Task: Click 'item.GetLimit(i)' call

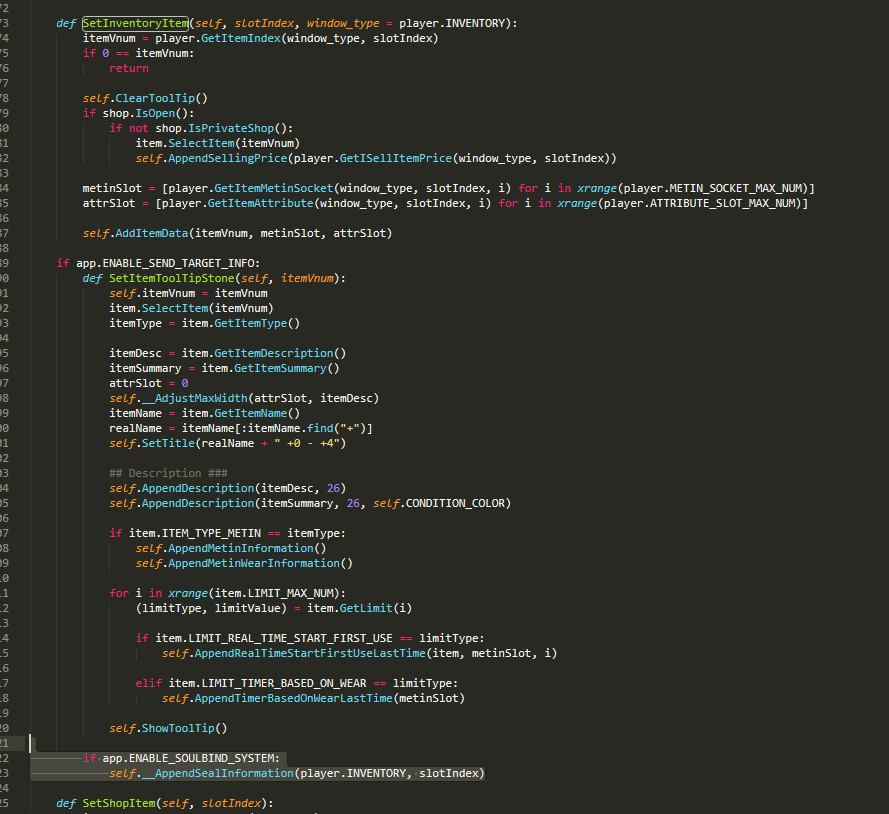Action: 359,608
